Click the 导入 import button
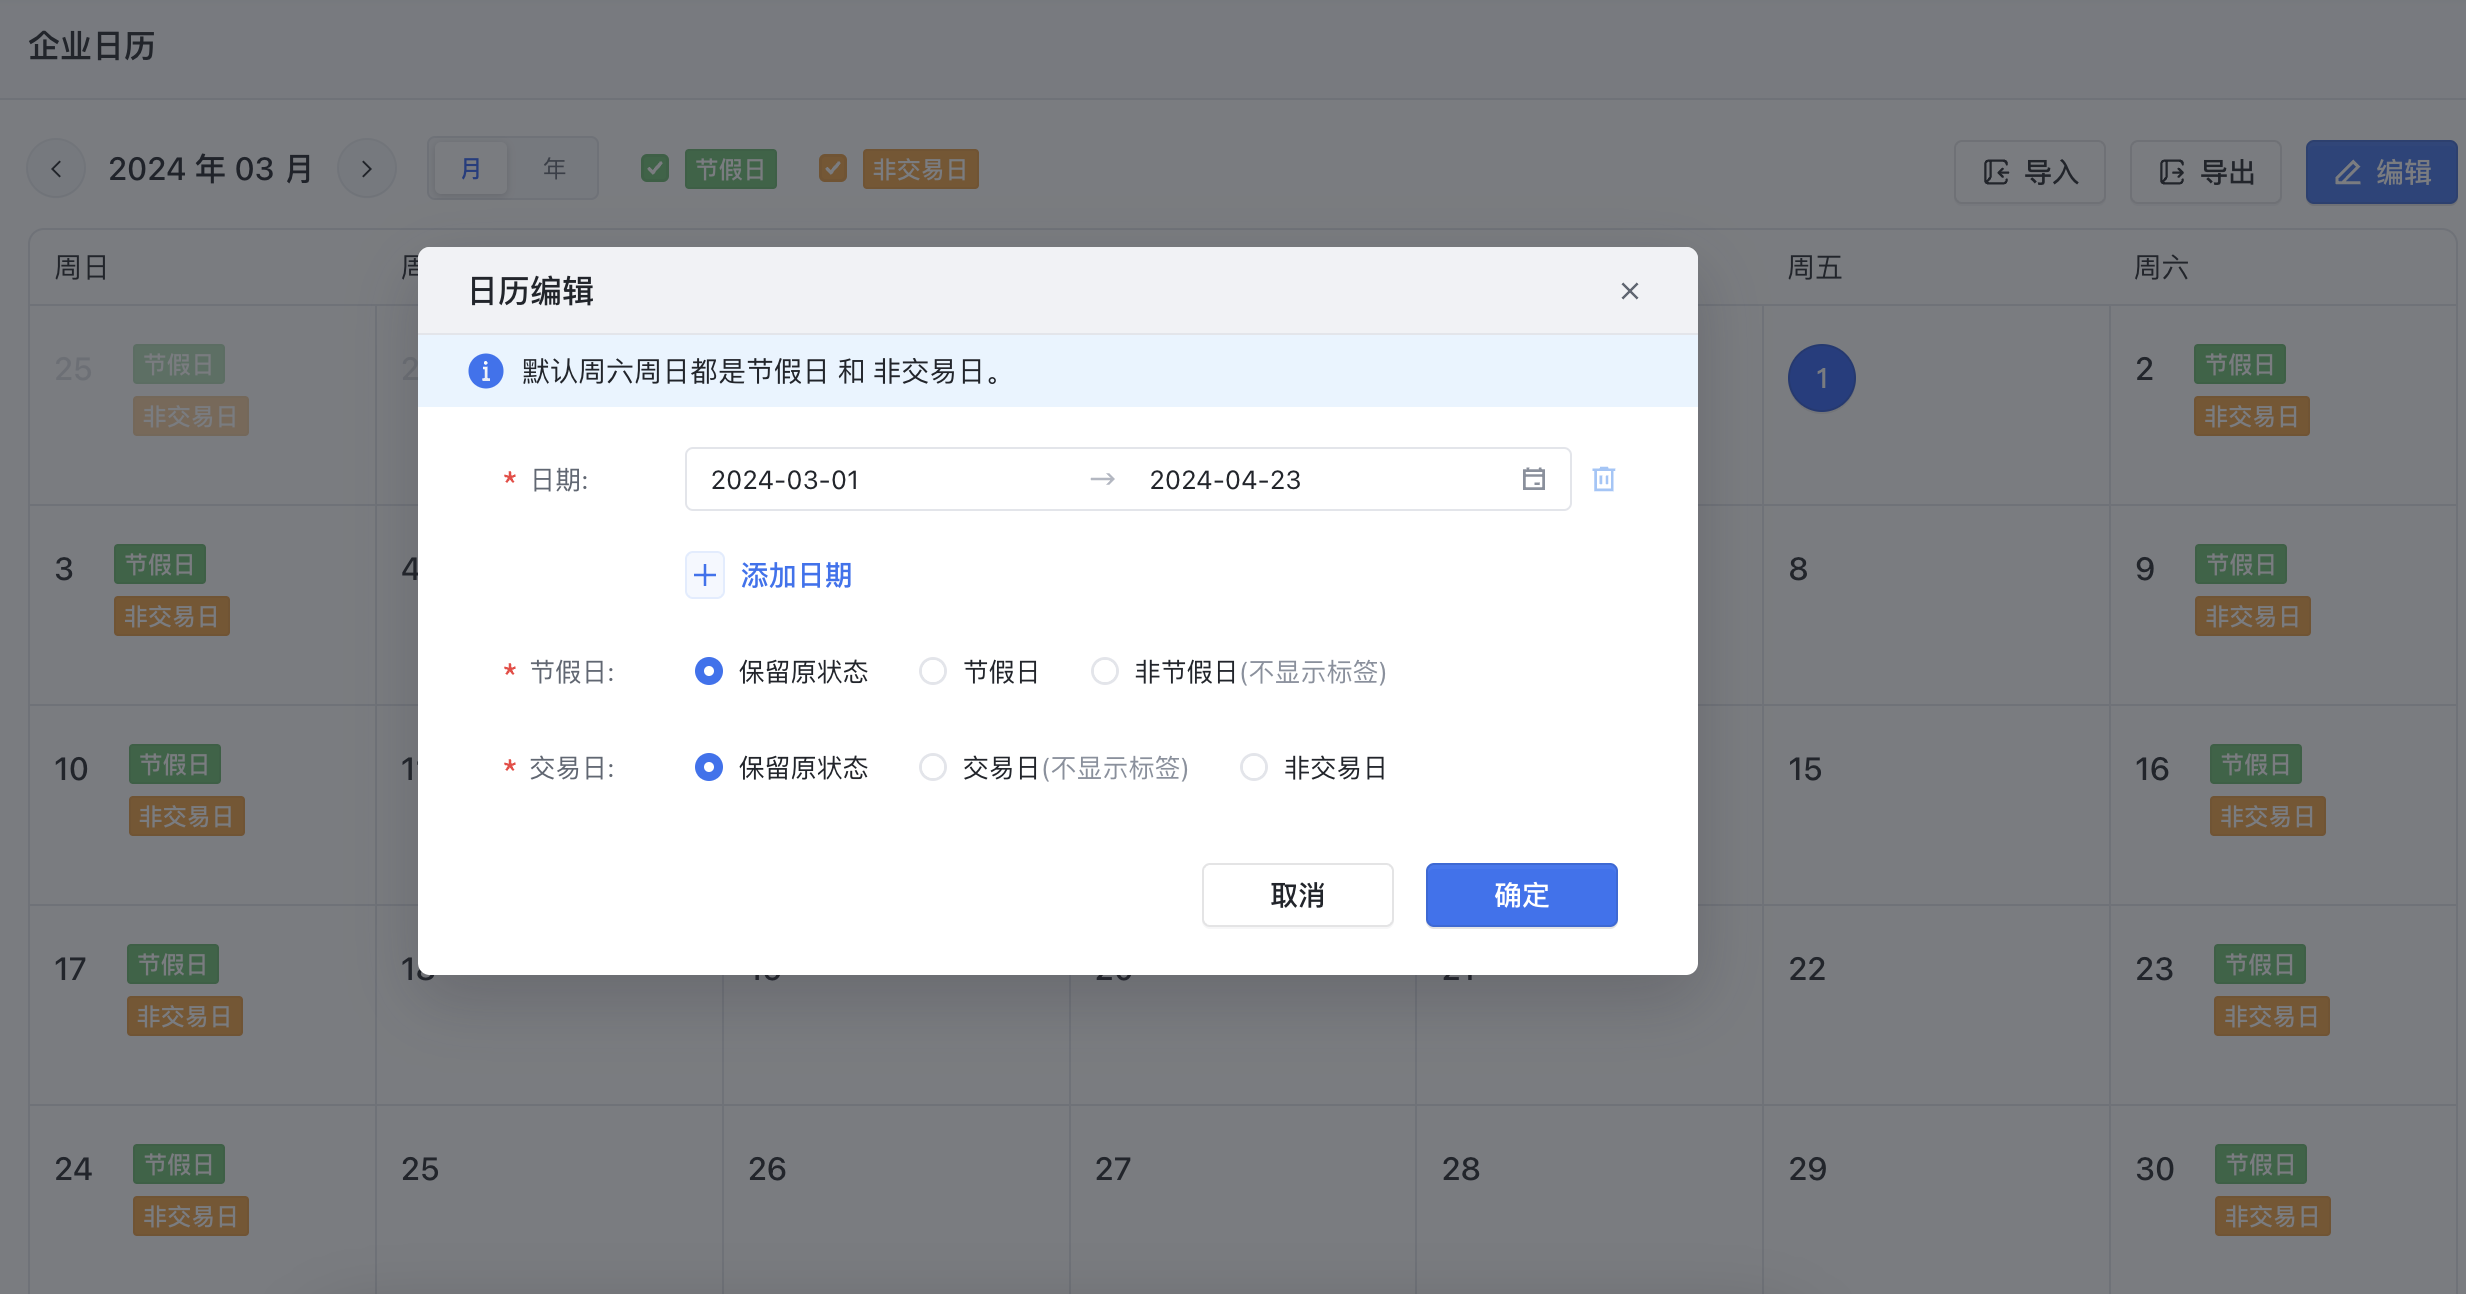This screenshot has width=2466, height=1294. coord(2030,172)
